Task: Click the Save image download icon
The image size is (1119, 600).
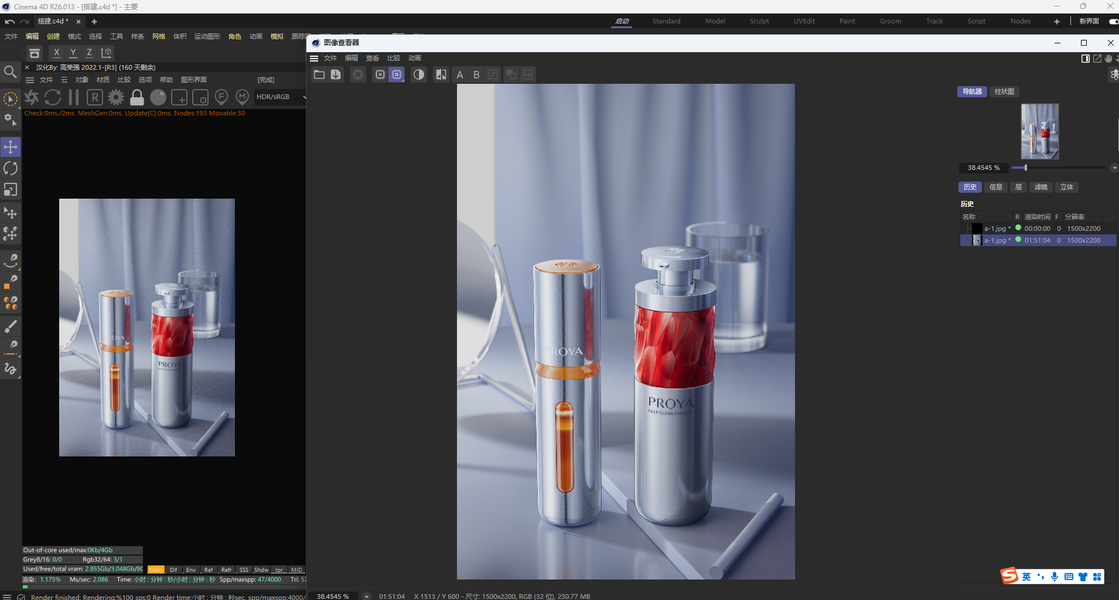Action: 335,74
